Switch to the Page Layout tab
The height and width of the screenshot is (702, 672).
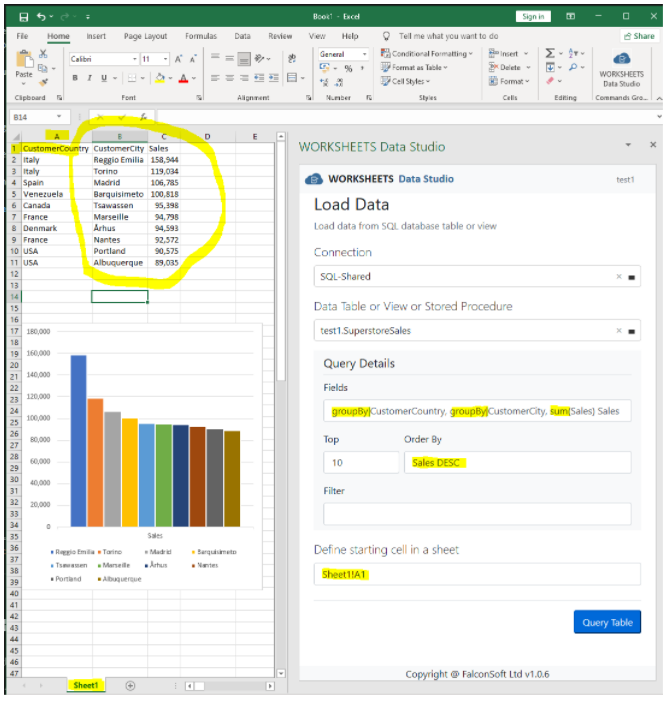(x=146, y=36)
